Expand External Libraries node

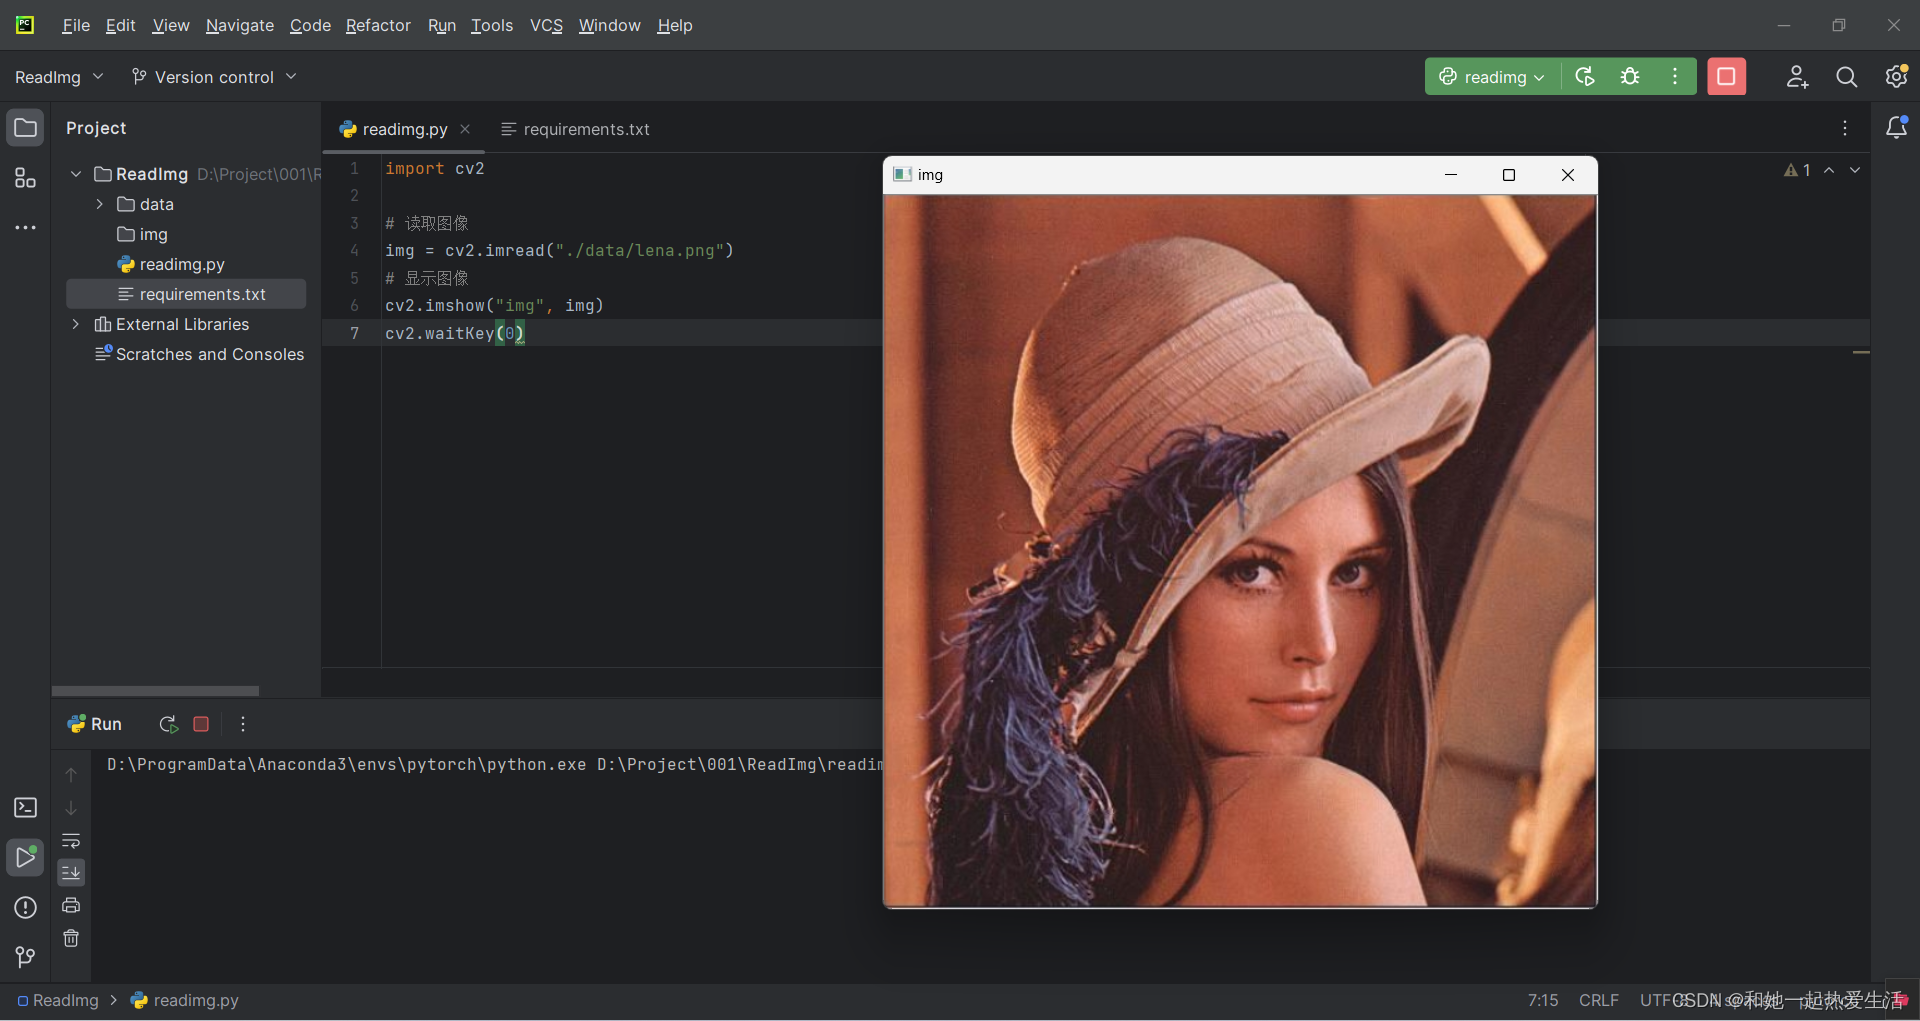coord(76,324)
